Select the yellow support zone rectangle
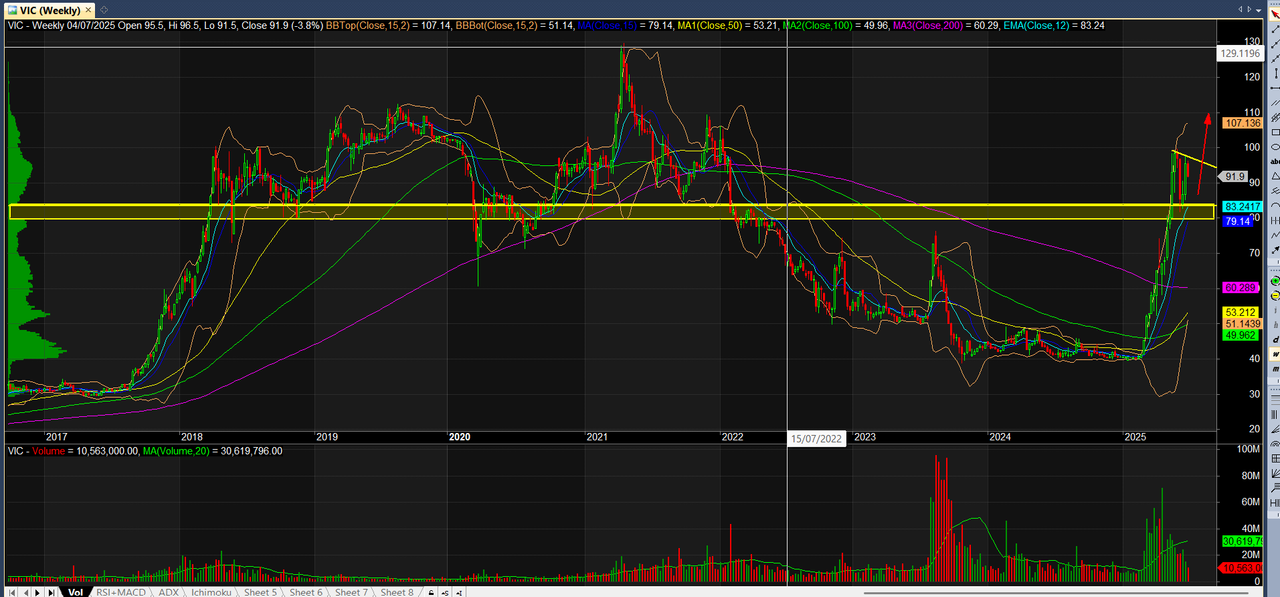This screenshot has height=597, width=1280. (x=611, y=211)
